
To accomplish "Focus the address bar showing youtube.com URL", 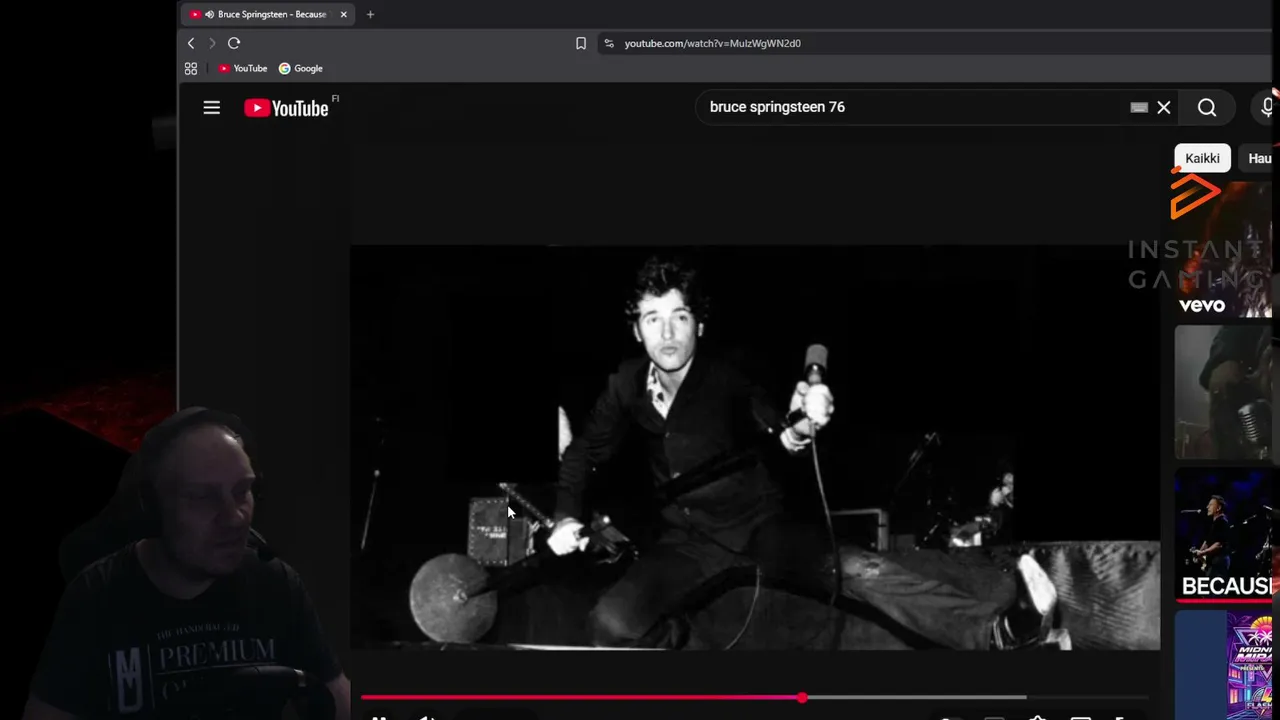I will point(937,43).
